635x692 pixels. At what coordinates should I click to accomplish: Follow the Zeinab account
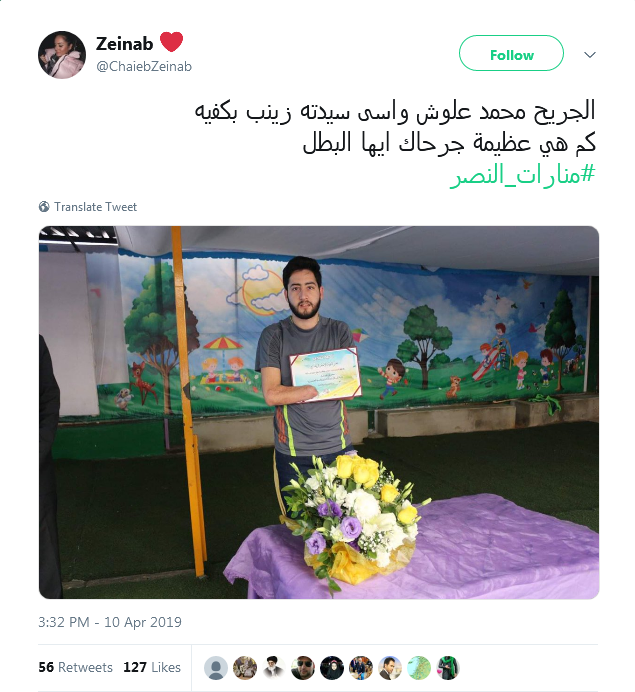511,53
